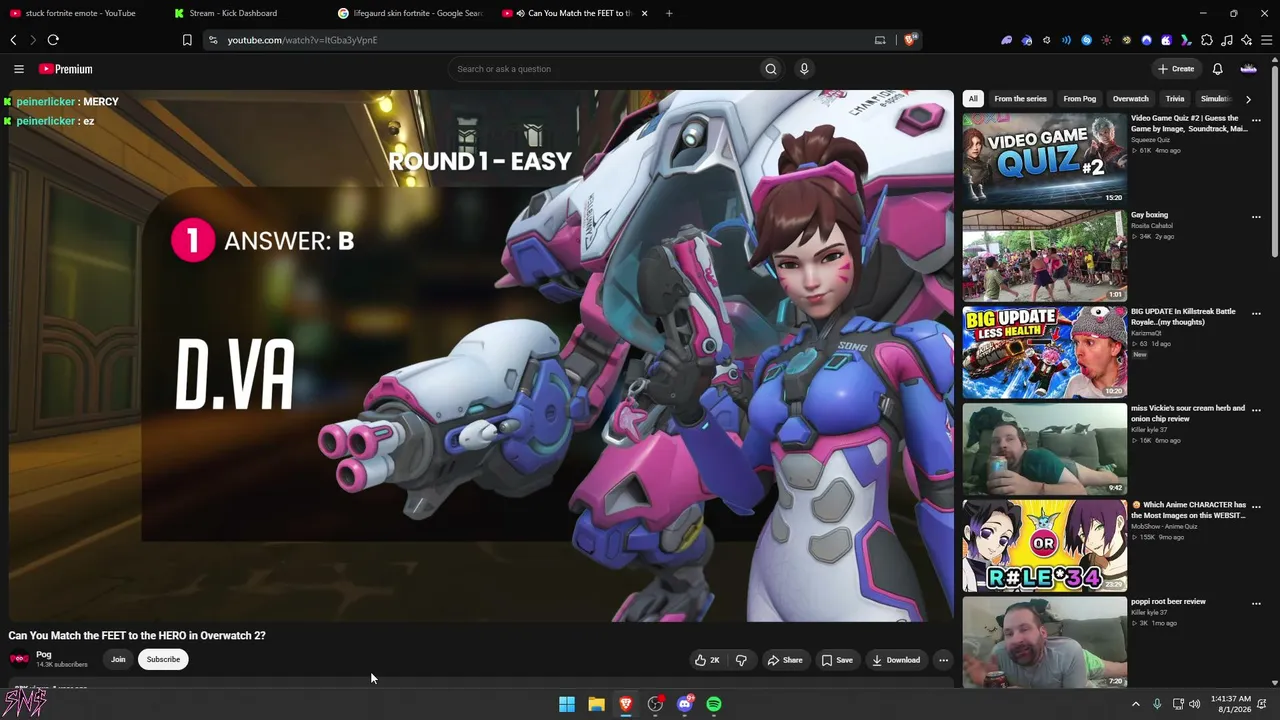This screenshot has width=1280, height=720.
Task: Start voice search with the microphone icon
Action: pyautogui.click(x=804, y=69)
